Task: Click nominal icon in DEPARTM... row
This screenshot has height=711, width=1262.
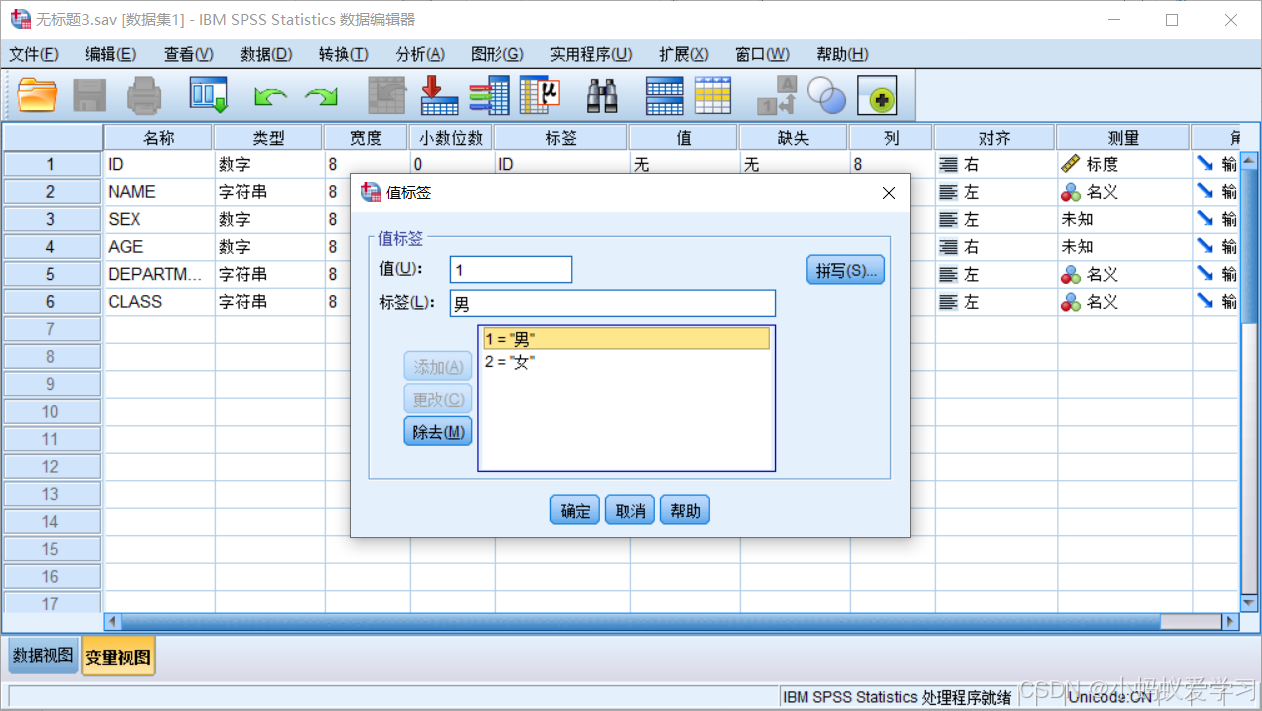Action: click(1071, 274)
